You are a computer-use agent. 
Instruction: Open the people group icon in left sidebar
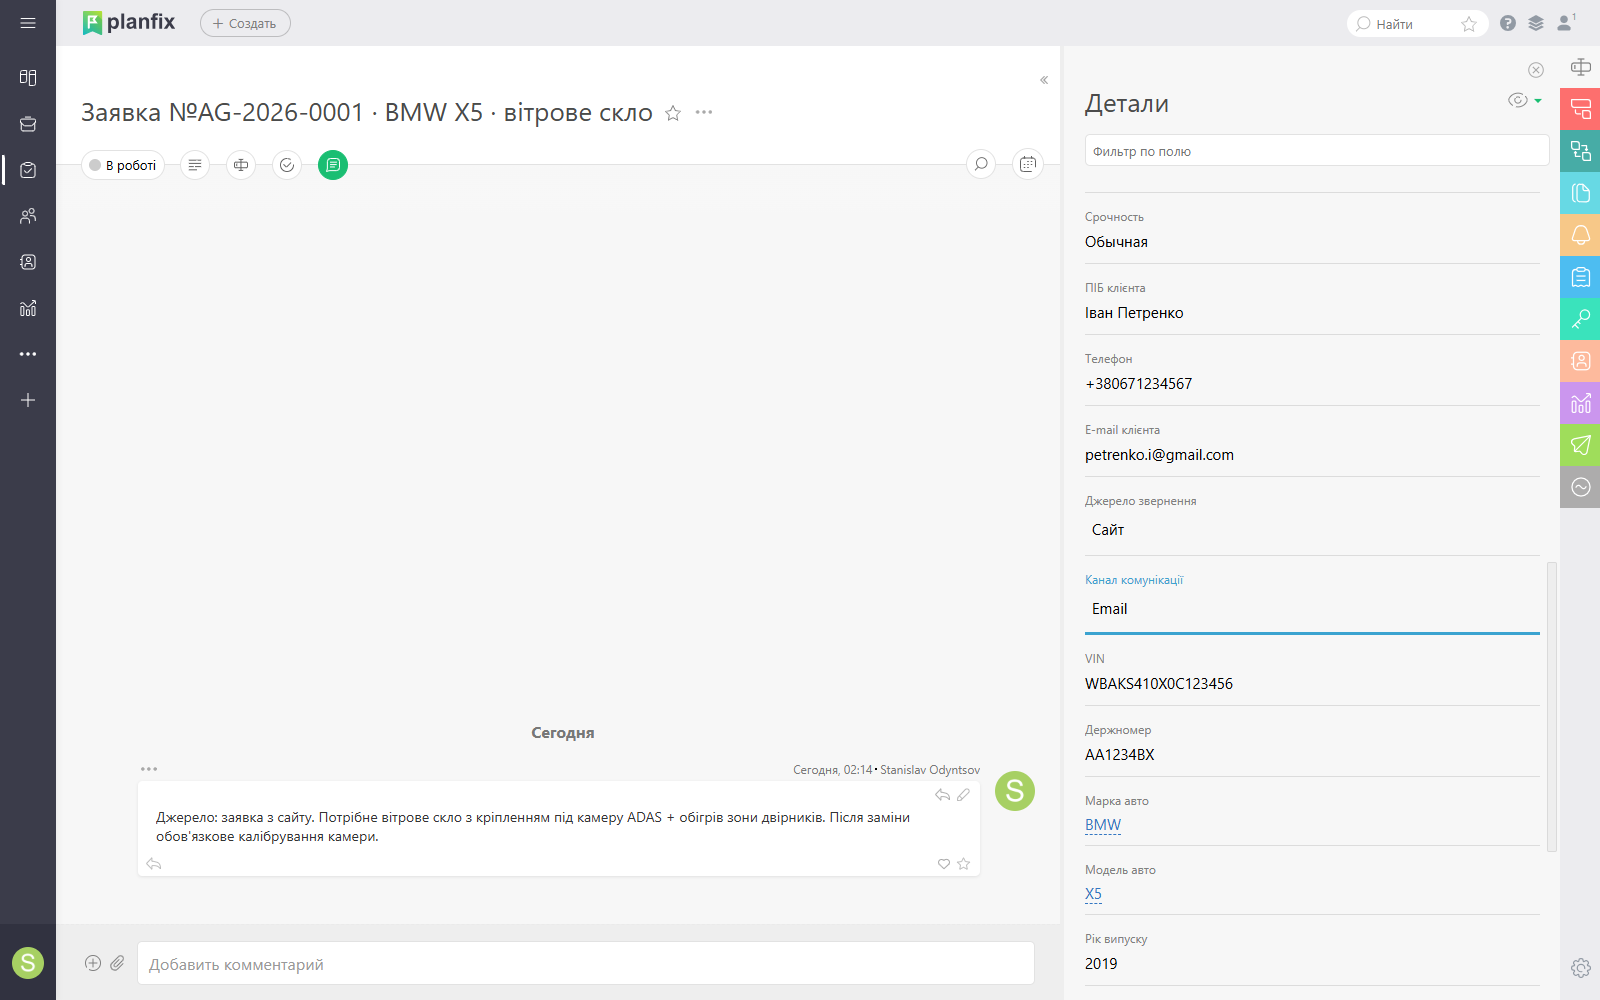(28, 216)
